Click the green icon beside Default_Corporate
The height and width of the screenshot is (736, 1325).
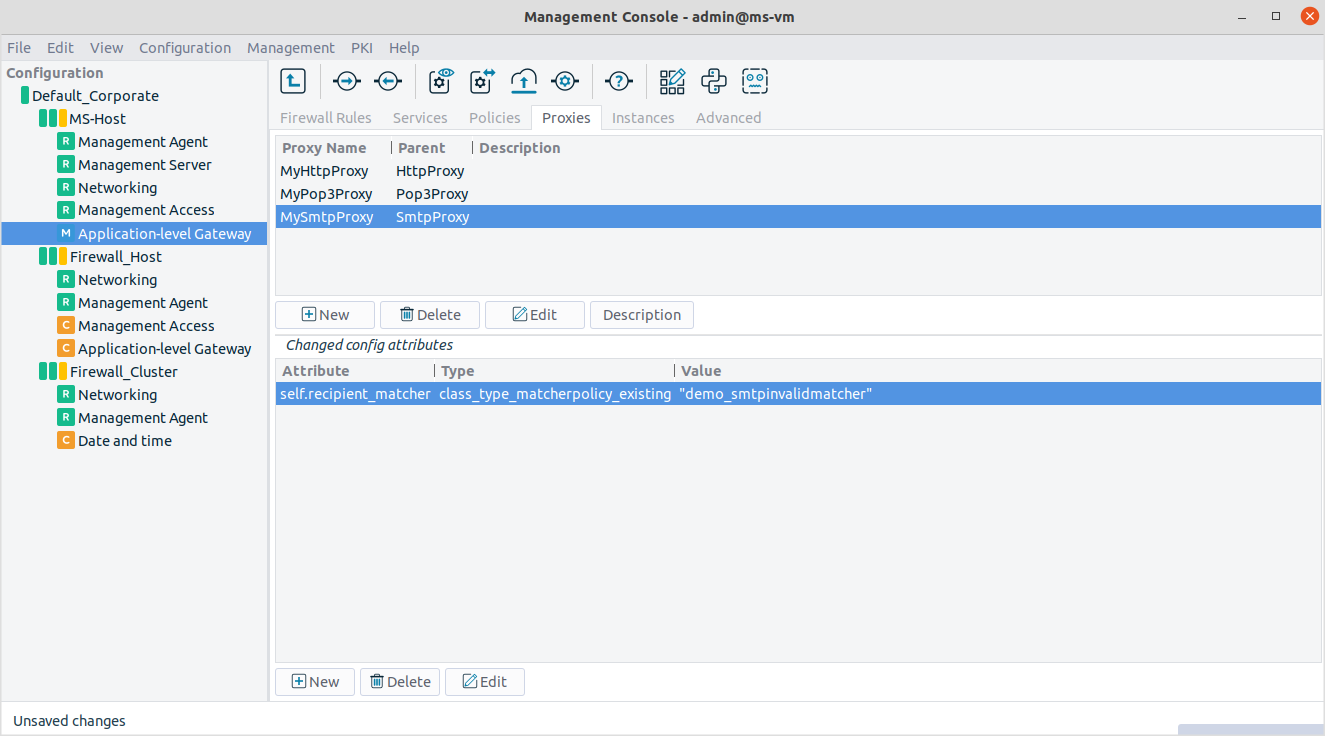[x=25, y=96]
